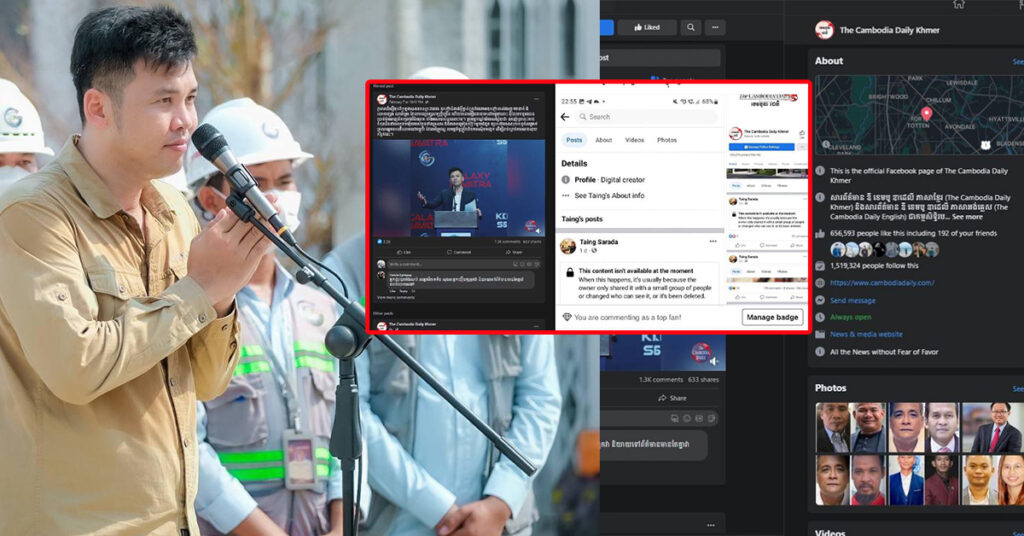This screenshot has width=1024, height=536.
Task: Click '1,519,324 people follow this' text
Action: click(874, 266)
